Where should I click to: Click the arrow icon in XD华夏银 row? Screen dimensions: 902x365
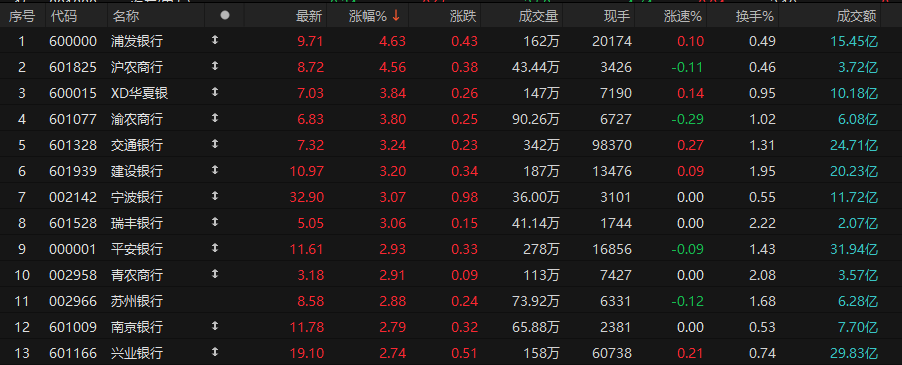[215, 93]
